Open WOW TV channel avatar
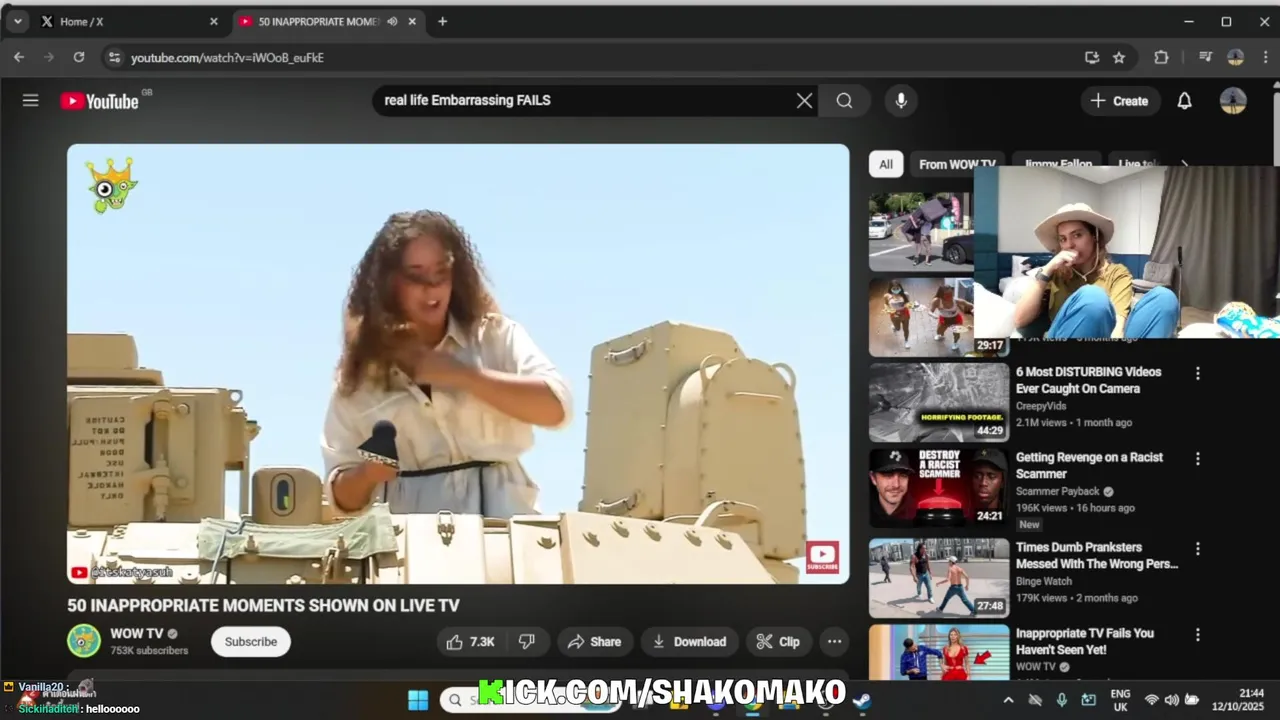 (84, 641)
